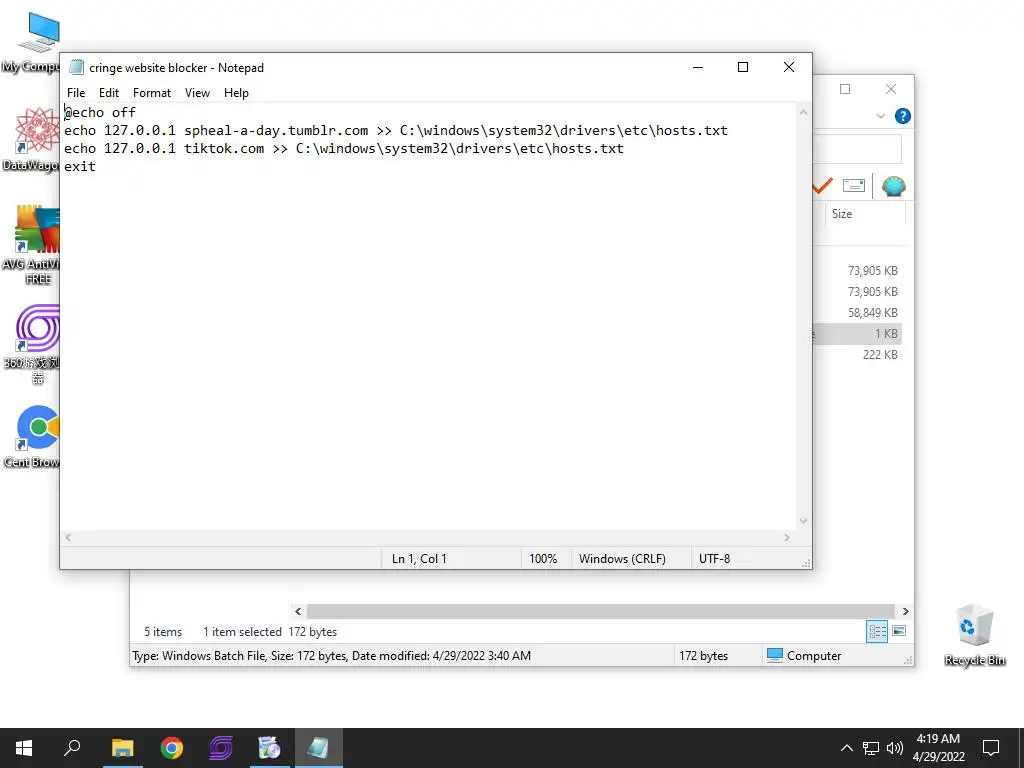The width and height of the screenshot is (1024, 768).
Task: Open the File menu in Notepad
Action: tap(76, 93)
